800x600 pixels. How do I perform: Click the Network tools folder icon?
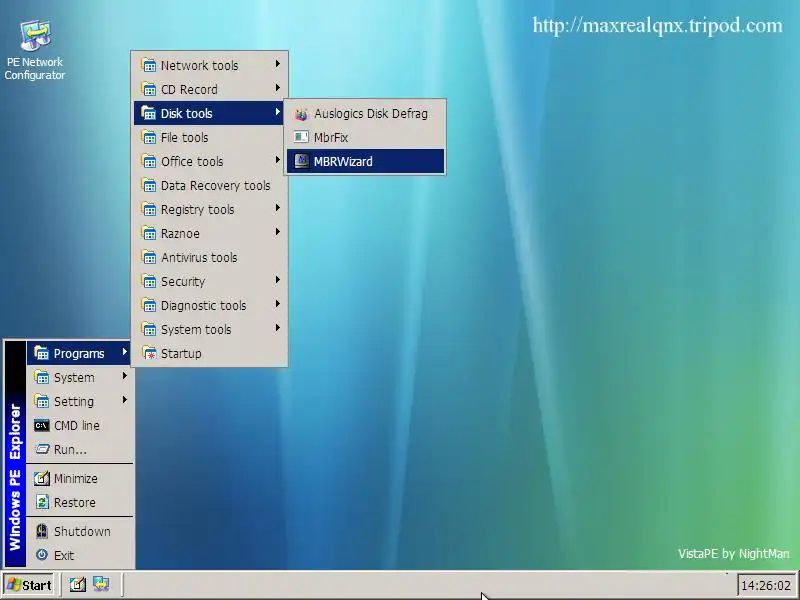148,65
